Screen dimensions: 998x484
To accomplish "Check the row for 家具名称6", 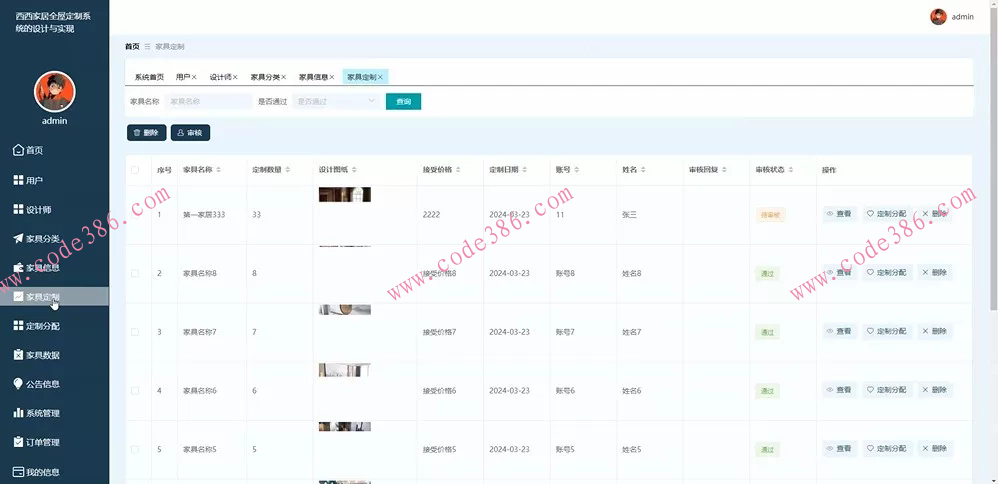I will point(134,390).
